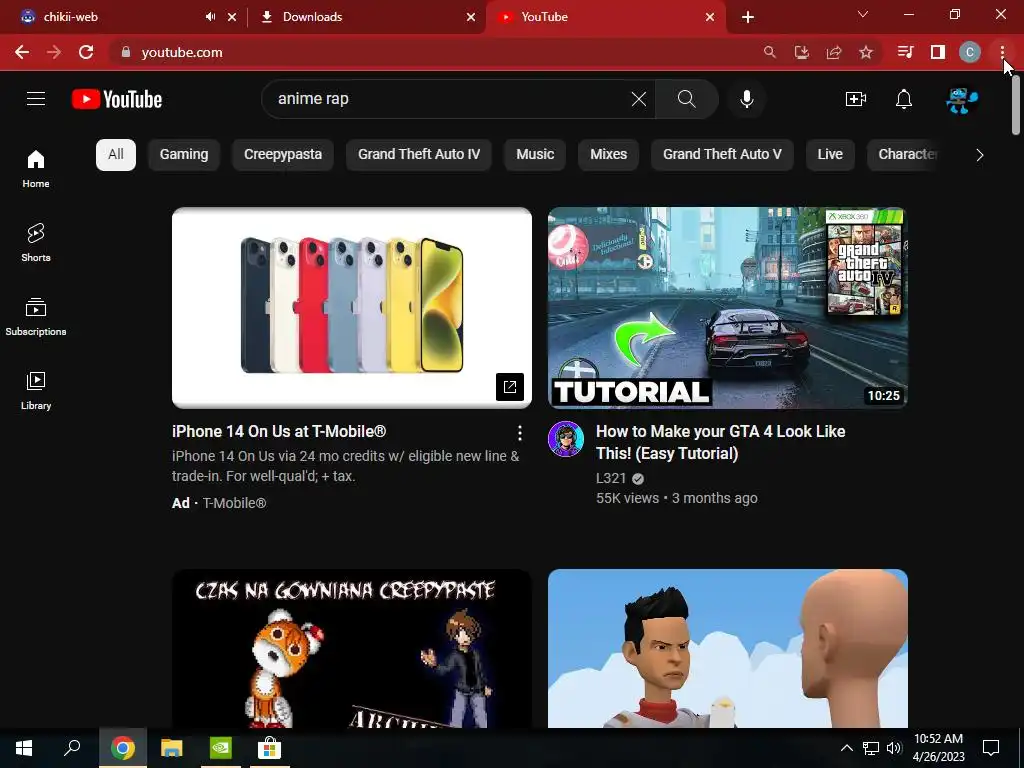This screenshot has width=1024, height=768.
Task: Select the Grand Theft Auto IV chip
Action: (419, 155)
